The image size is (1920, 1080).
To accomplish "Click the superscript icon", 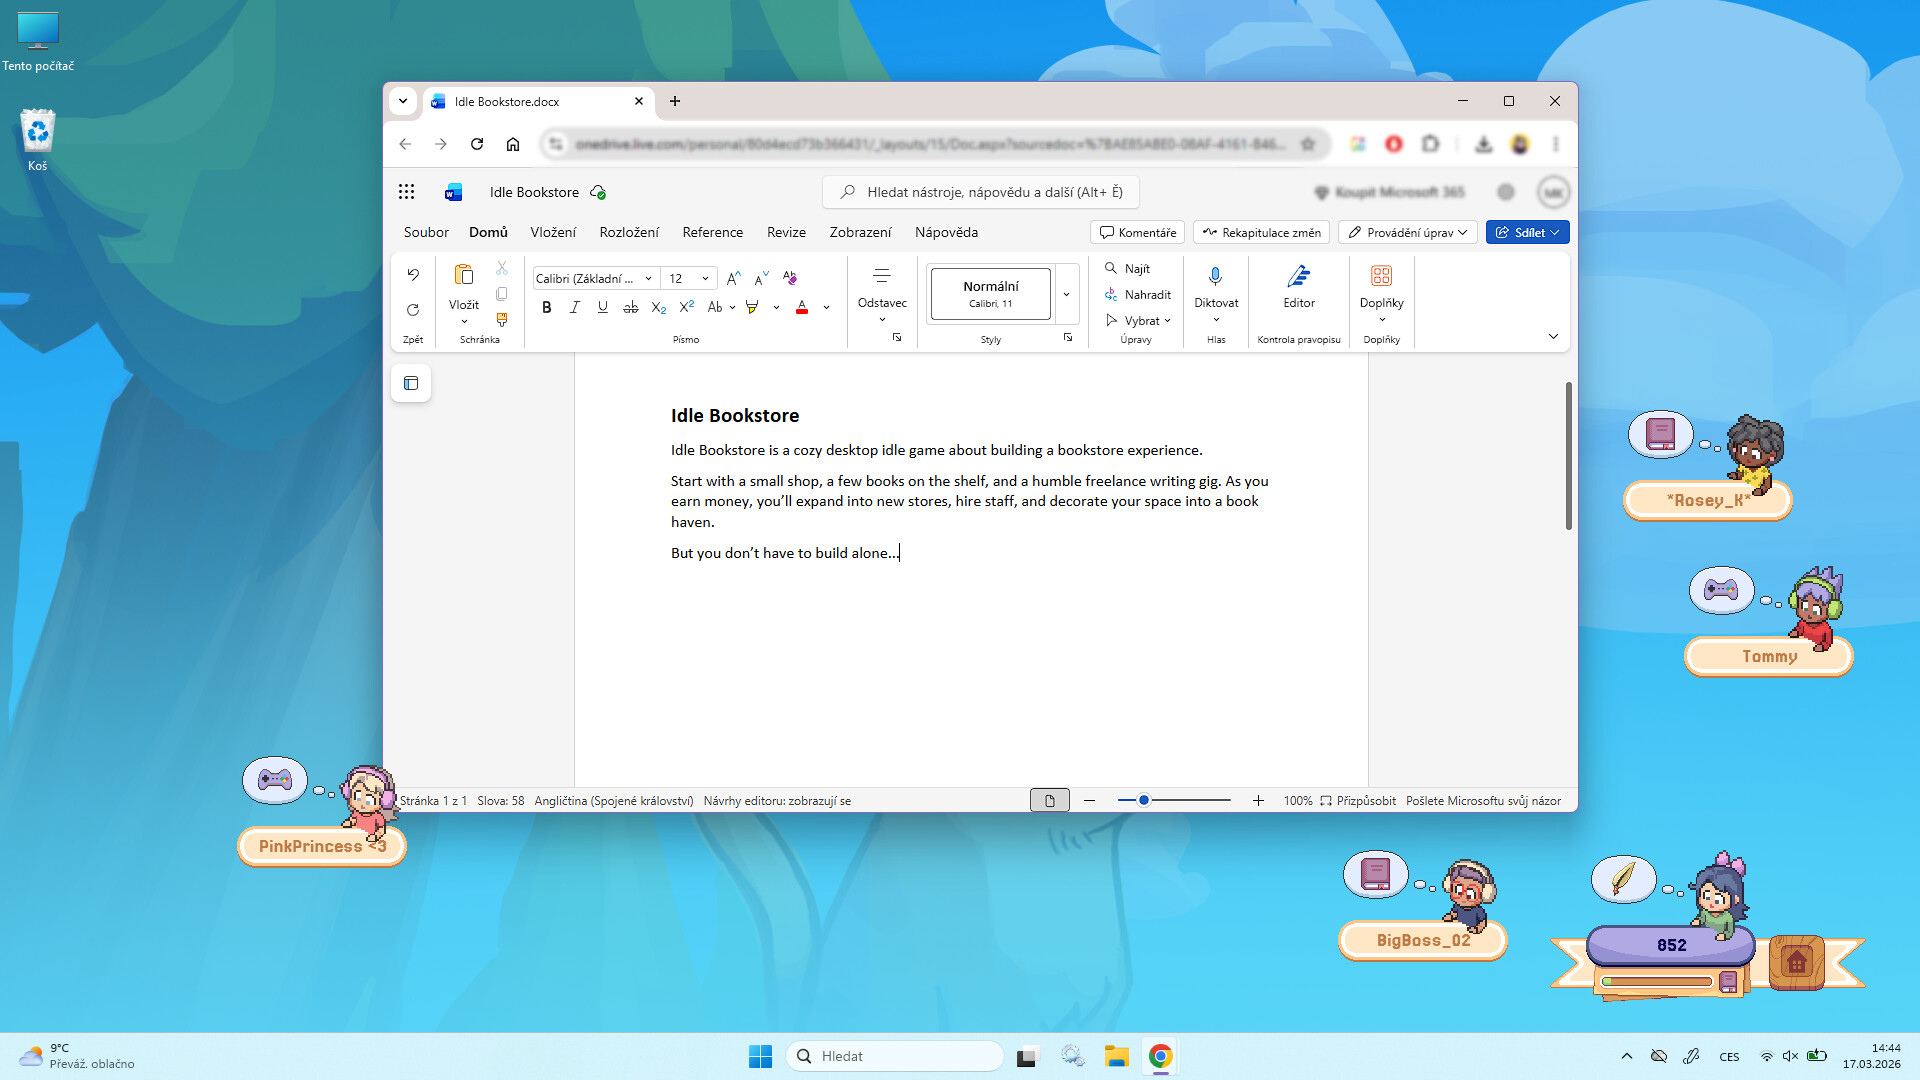I will [686, 307].
